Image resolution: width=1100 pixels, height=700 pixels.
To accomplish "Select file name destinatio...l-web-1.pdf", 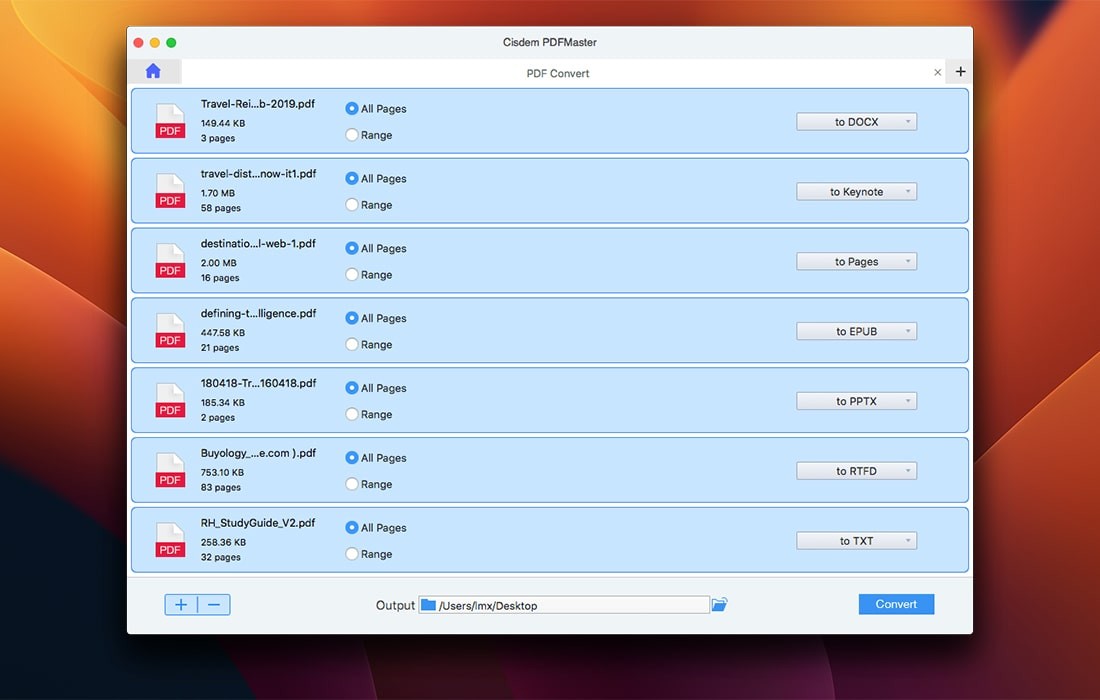I will [x=258, y=243].
